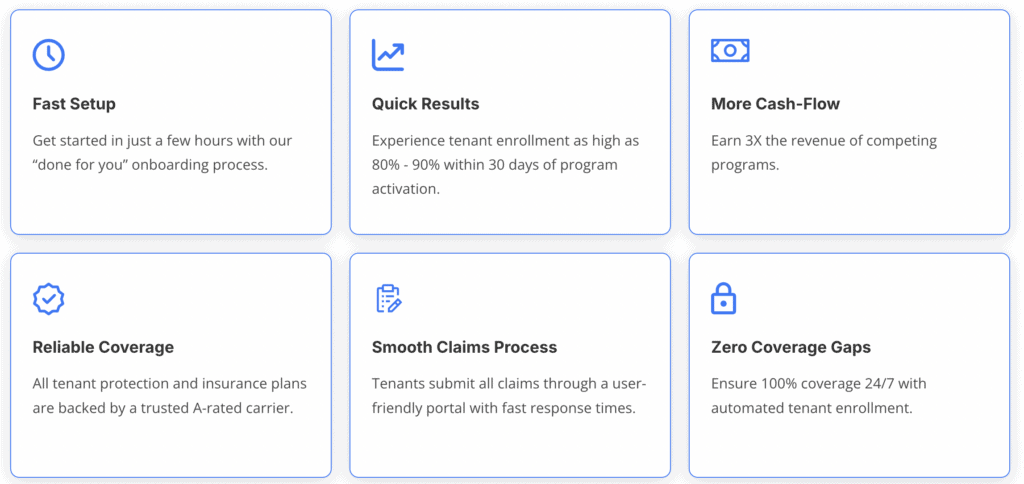The width and height of the screenshot is (1024, 484).
Task: Click the clock icon above Fast Setup
Action: [48, 54]
